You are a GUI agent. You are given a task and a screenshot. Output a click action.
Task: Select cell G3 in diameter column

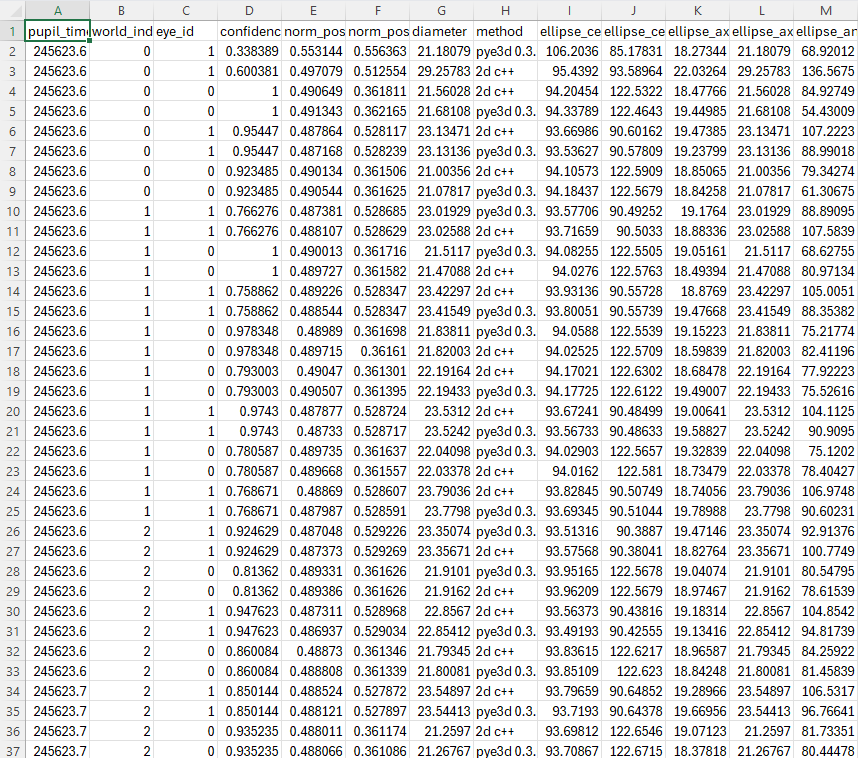[x=441, y=71]
